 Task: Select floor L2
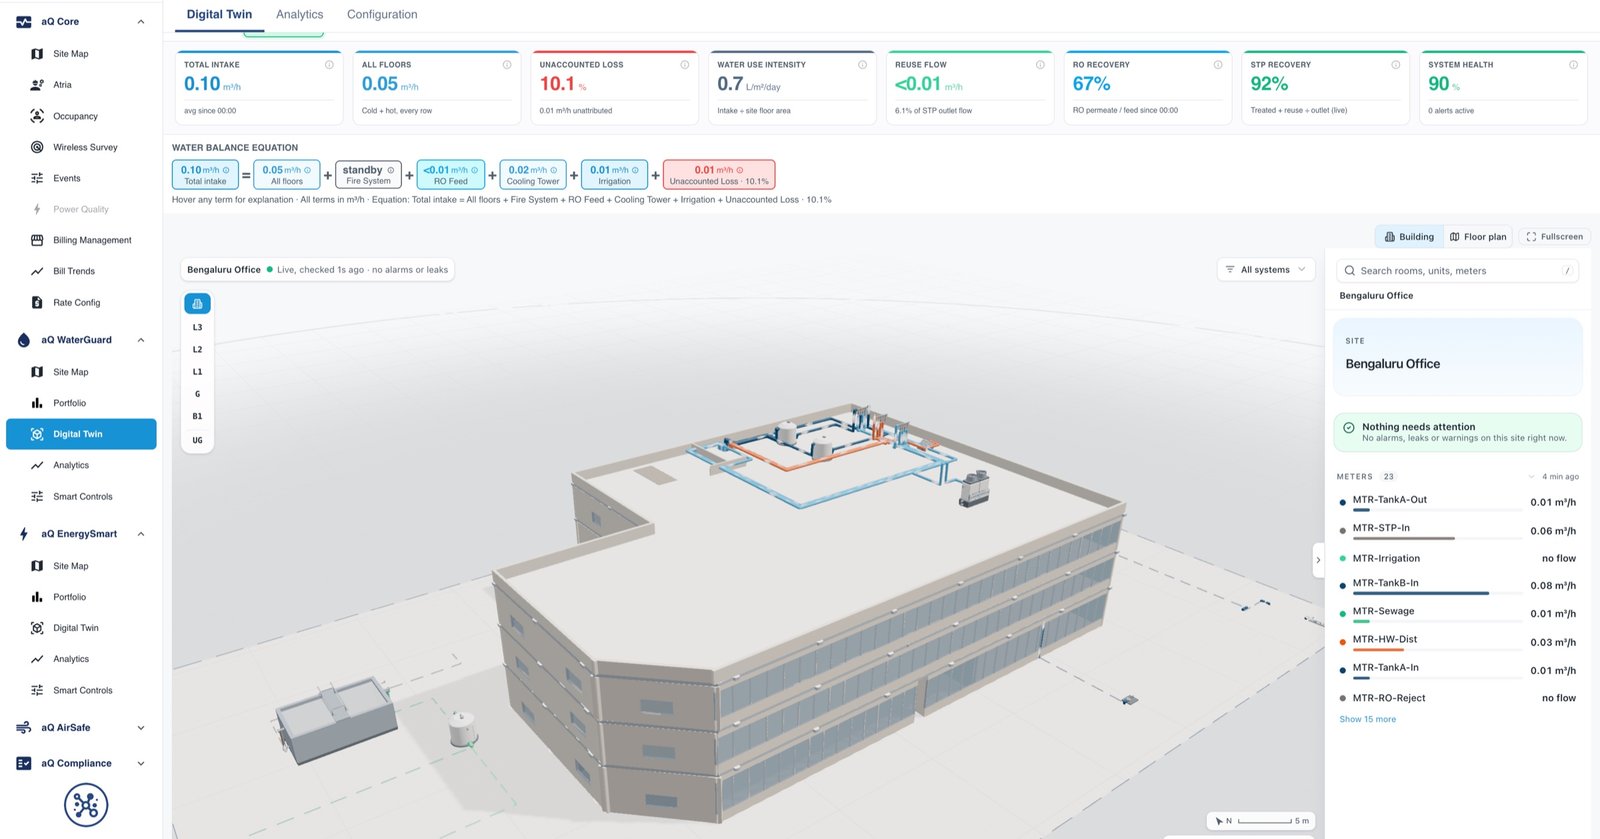pyautogui.click(x=197, y=350)
